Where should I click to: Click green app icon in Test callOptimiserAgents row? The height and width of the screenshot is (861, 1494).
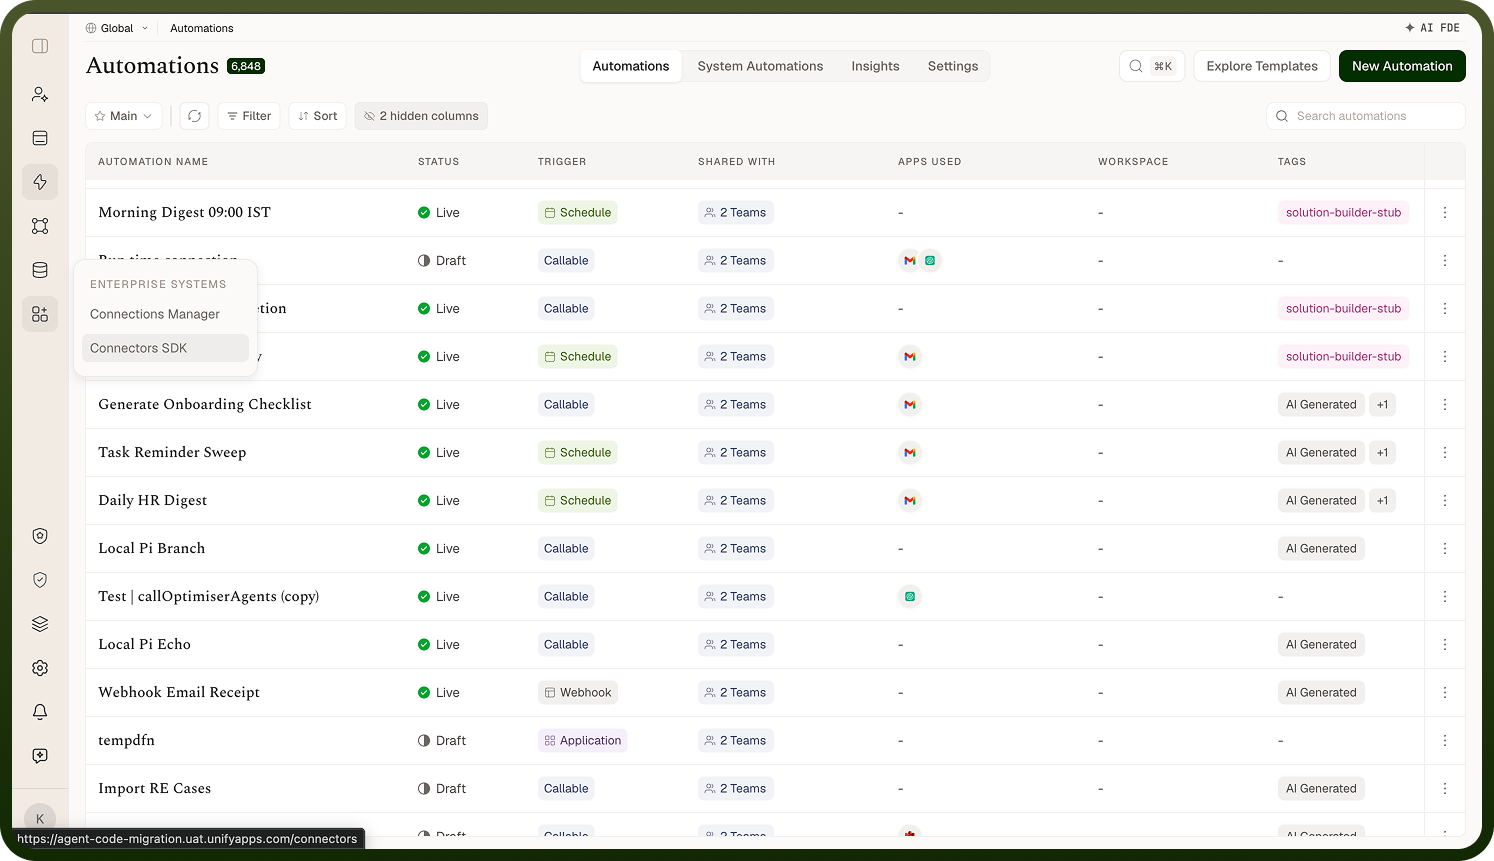(x=910, y=597)
